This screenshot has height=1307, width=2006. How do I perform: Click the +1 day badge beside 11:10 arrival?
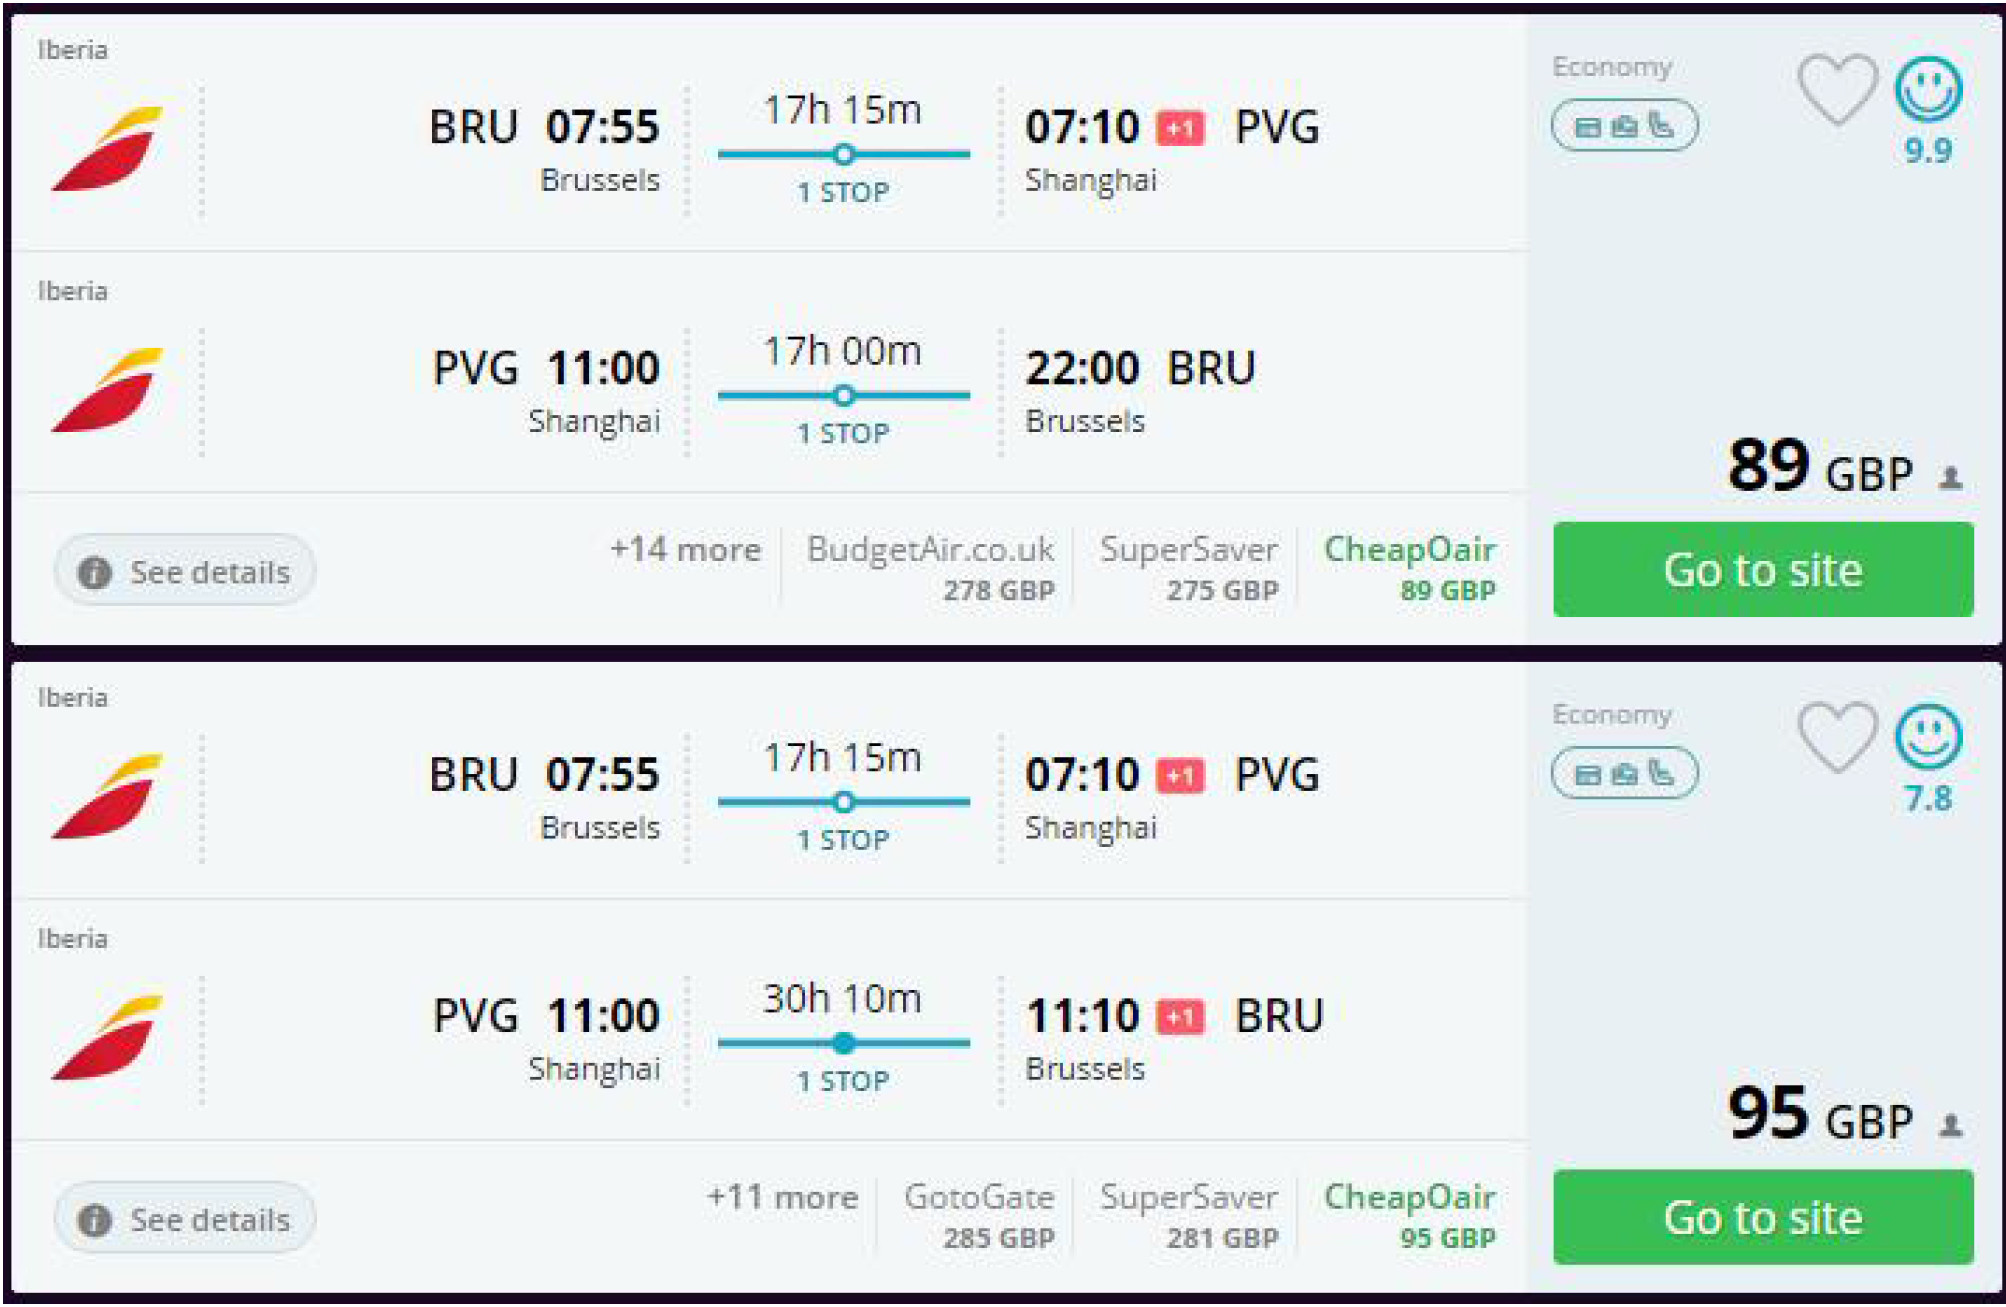[1181, 1017]
